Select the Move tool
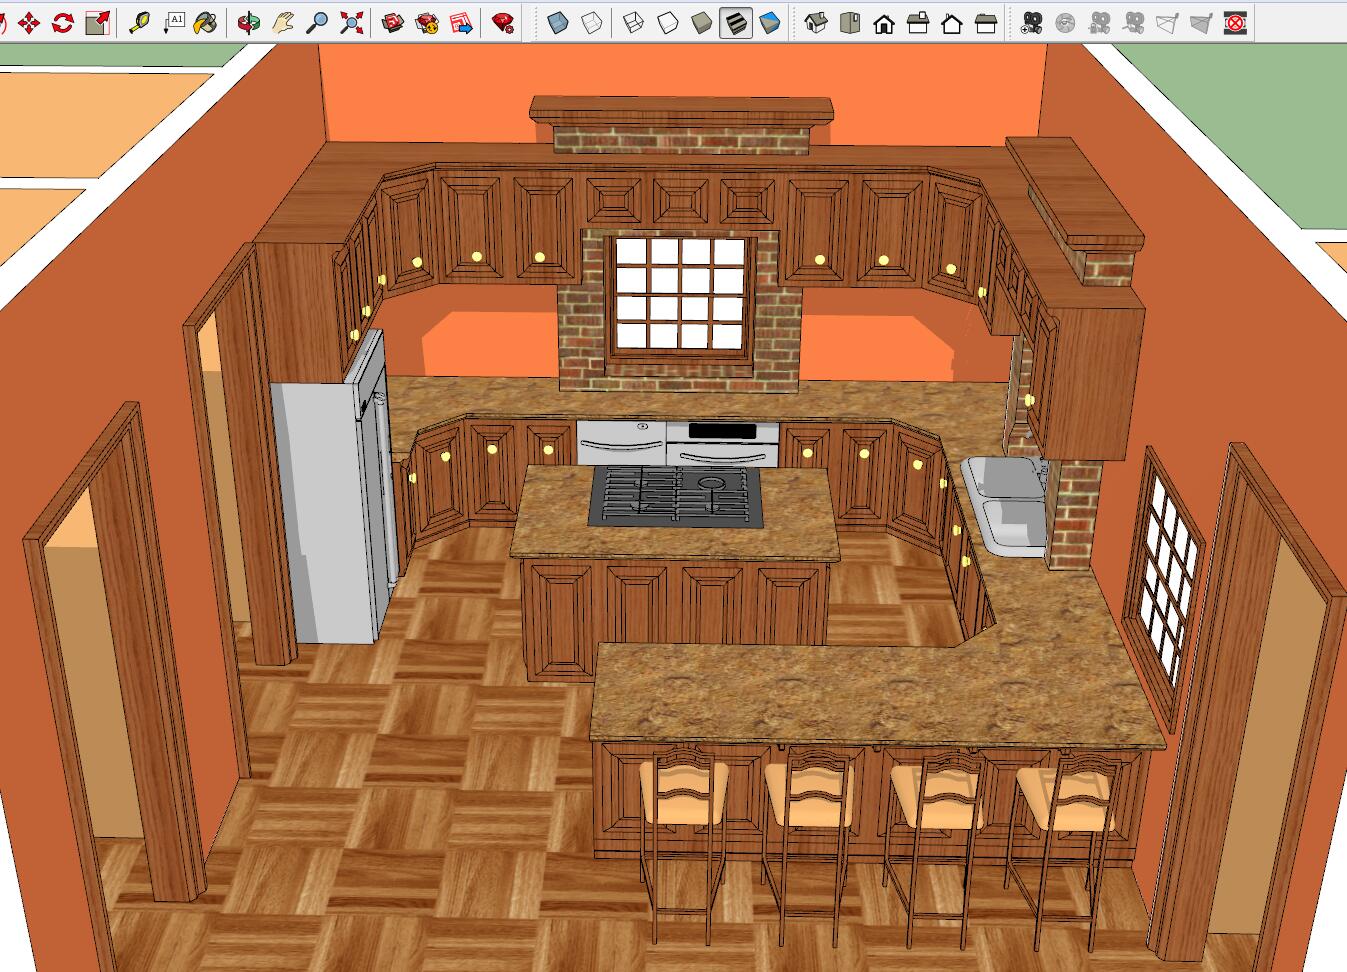Viewport: 1347px width, 972px height. tap(29, 22)
